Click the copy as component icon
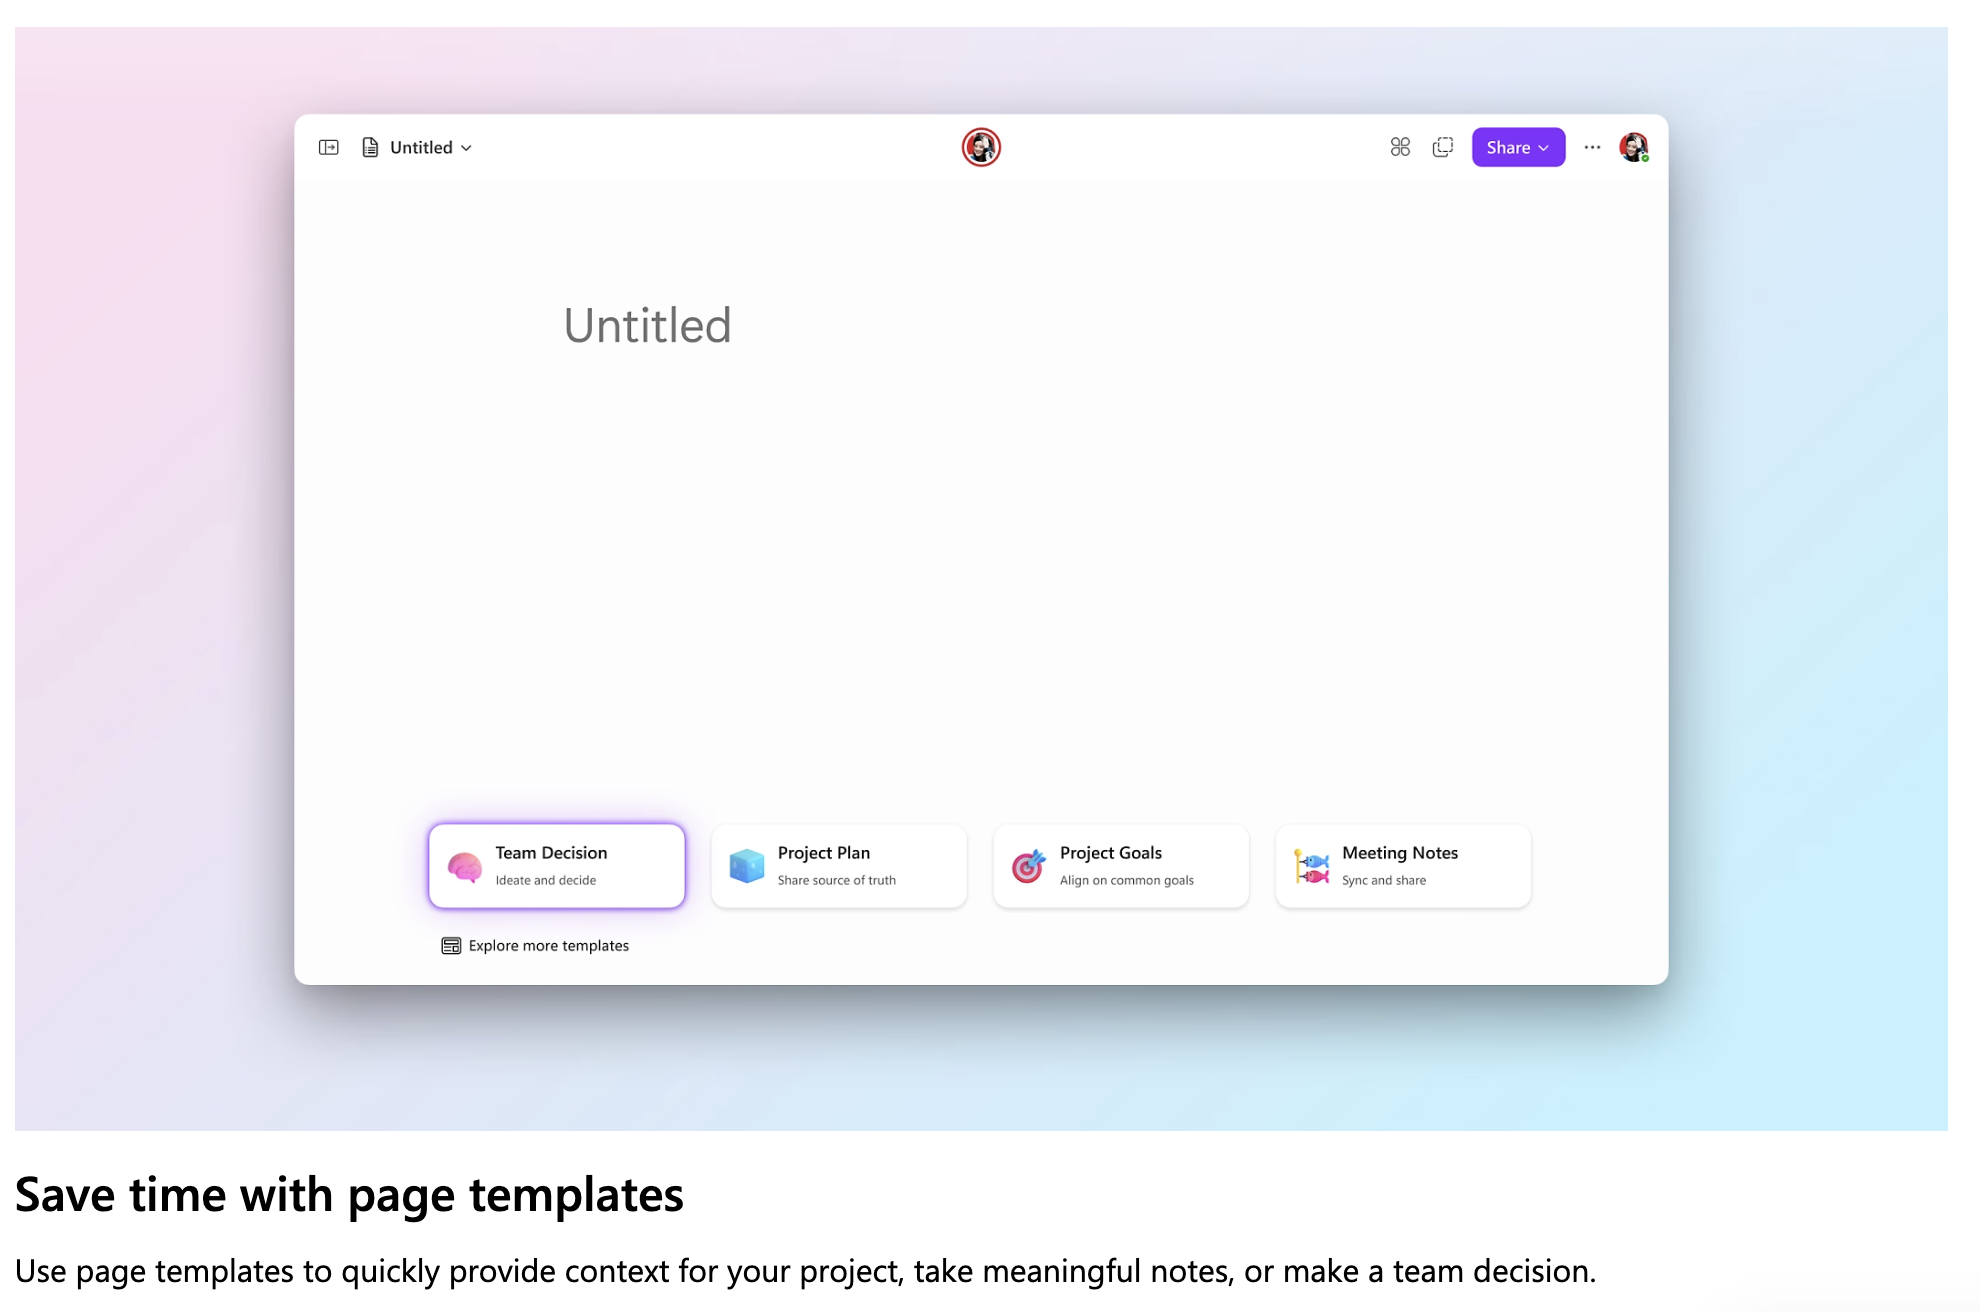Viewport: 1980px width, 1312px height. (1442, 147)
